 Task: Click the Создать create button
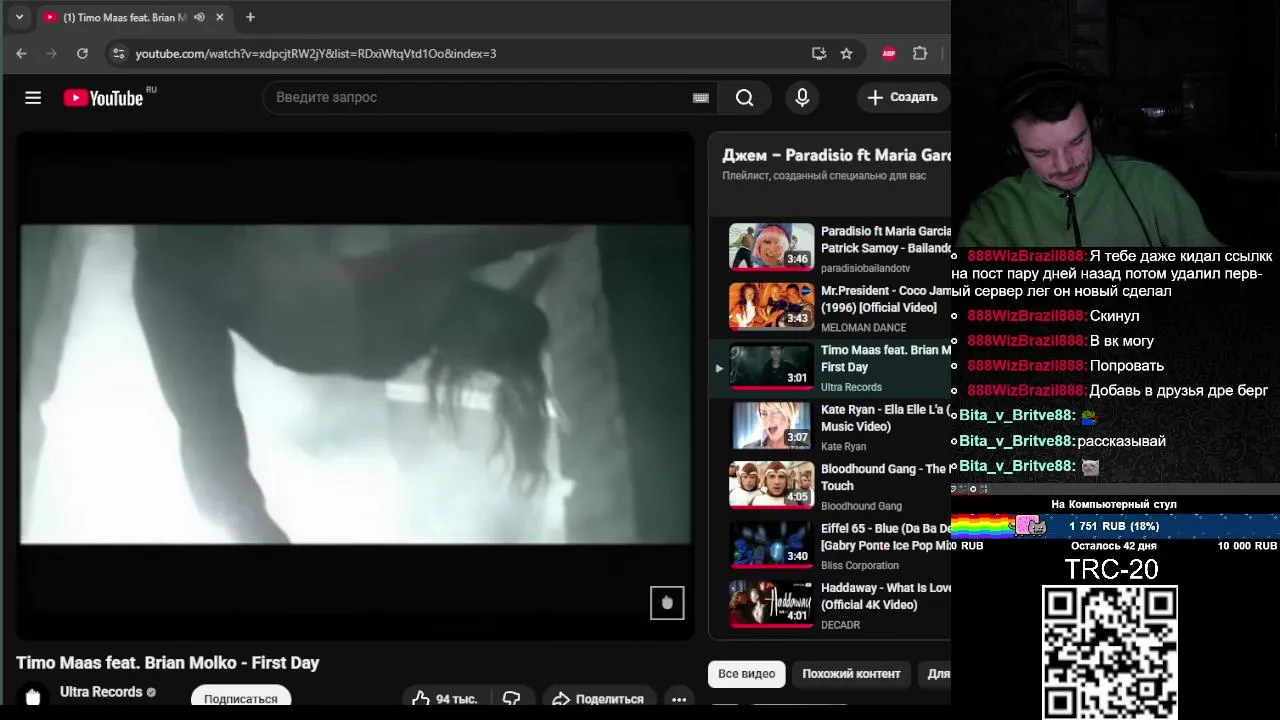point(902,97)
